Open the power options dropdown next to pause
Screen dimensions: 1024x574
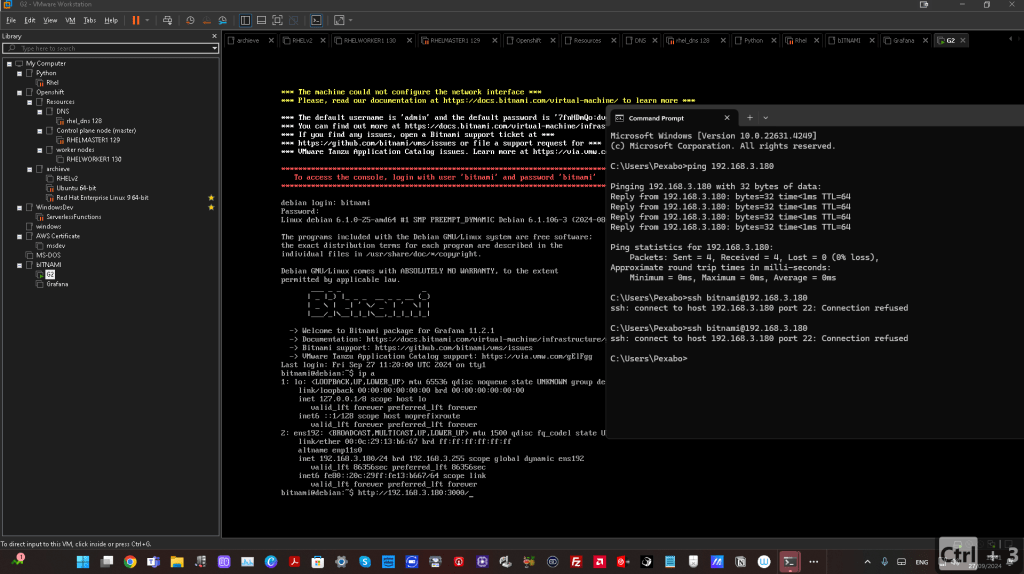pos(147,20)
